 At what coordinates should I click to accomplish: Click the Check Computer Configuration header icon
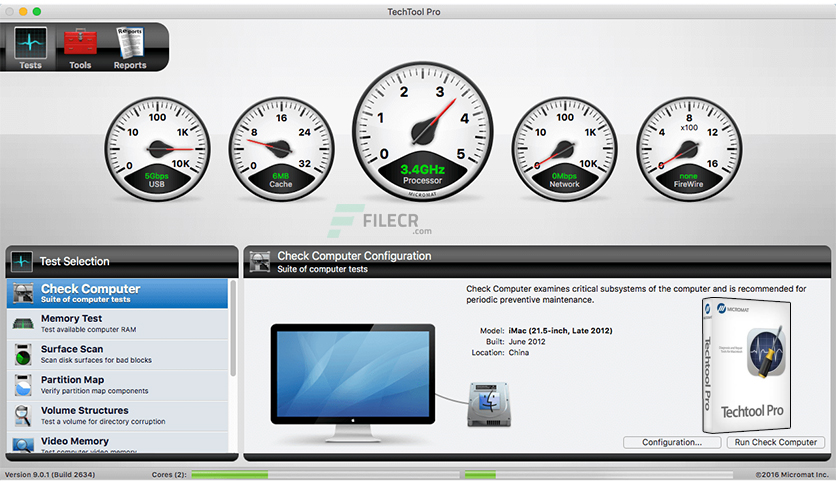[260, 261]
